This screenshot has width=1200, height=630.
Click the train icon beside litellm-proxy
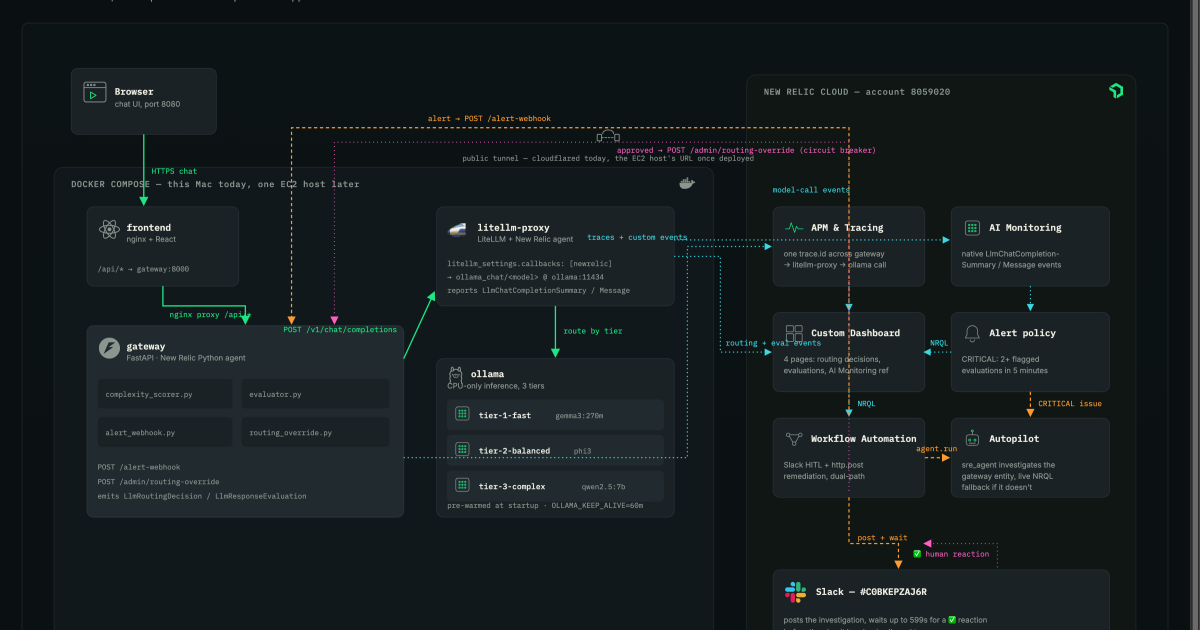458,231
